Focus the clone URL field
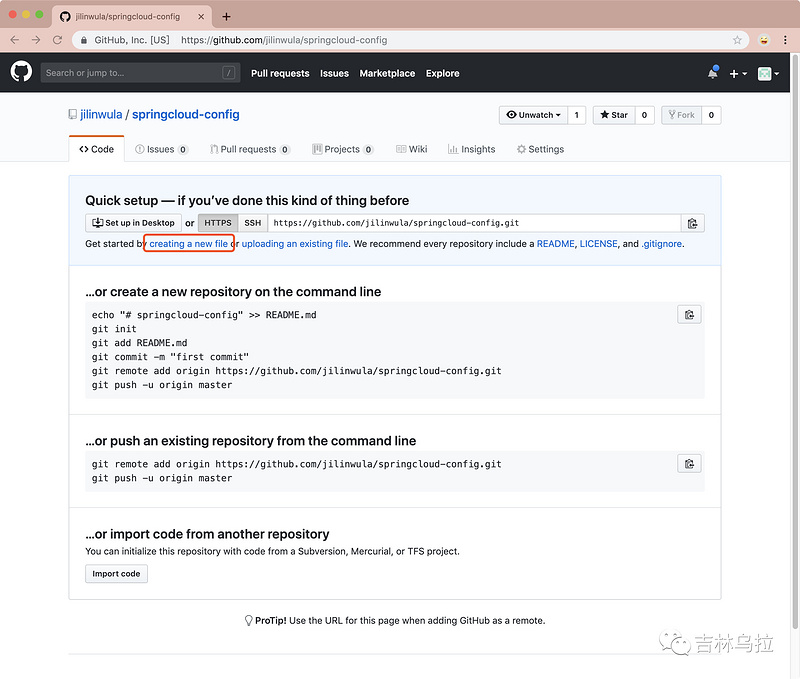This screenshot has width=800, height=679. (474, 223)
